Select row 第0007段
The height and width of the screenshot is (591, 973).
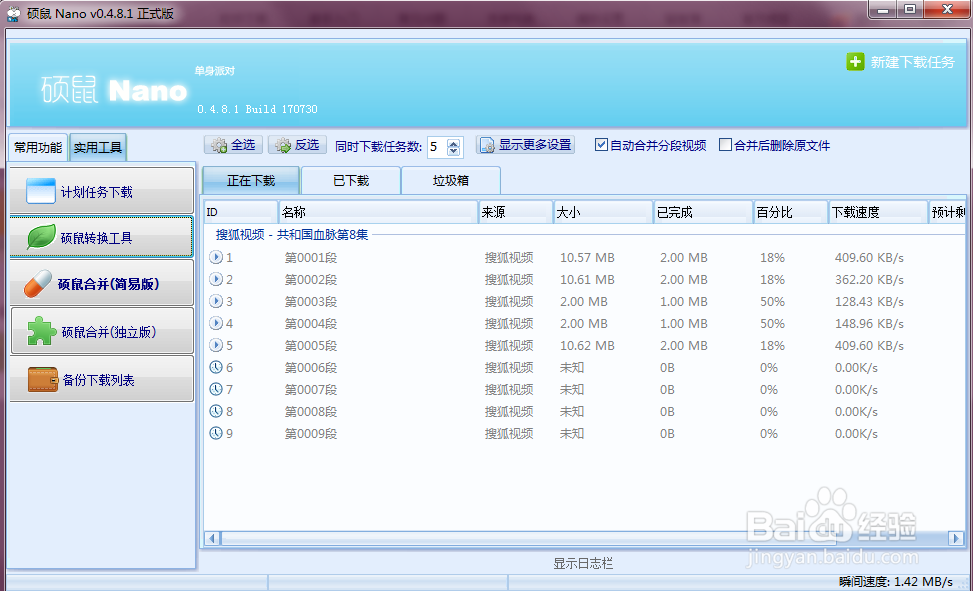tap(584, 389)
